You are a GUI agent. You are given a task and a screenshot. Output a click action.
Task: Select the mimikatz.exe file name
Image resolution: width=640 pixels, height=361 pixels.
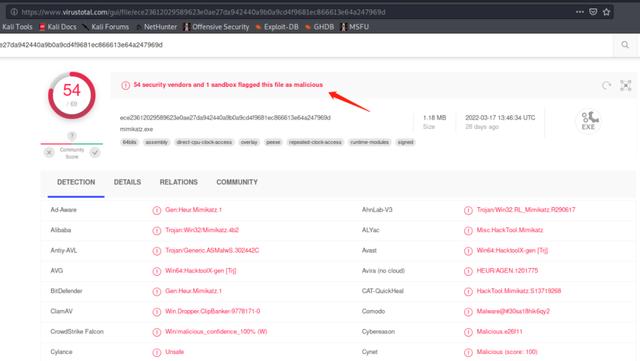(136, 129)
